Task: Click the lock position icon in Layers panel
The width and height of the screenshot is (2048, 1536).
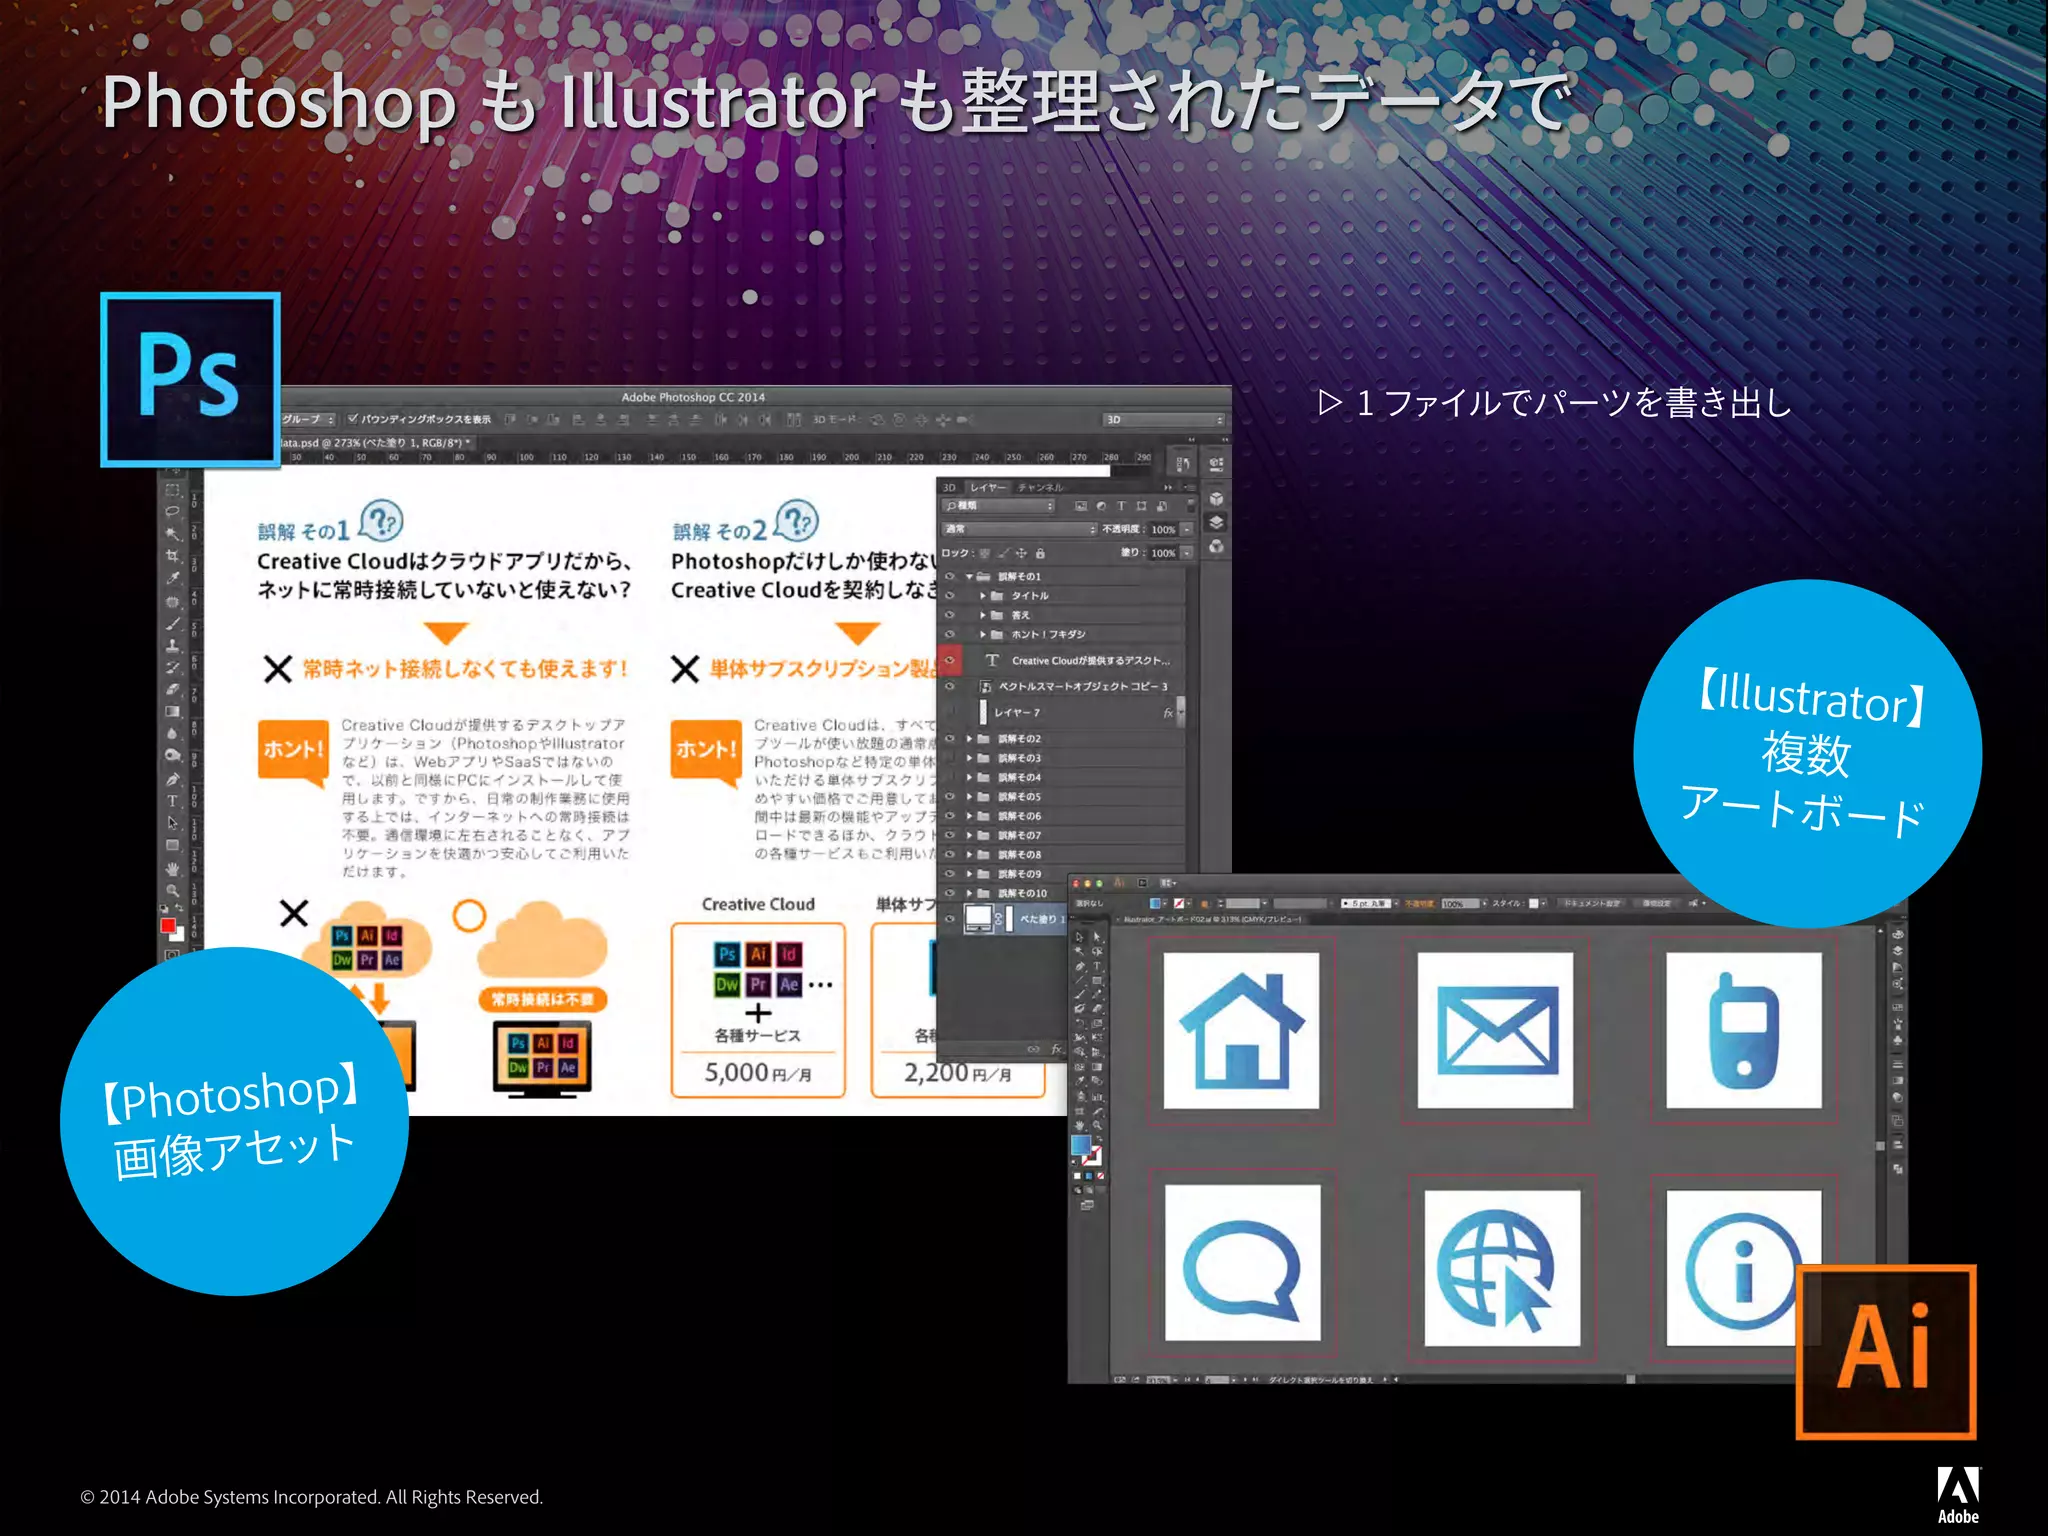Action: [1021, 553]
